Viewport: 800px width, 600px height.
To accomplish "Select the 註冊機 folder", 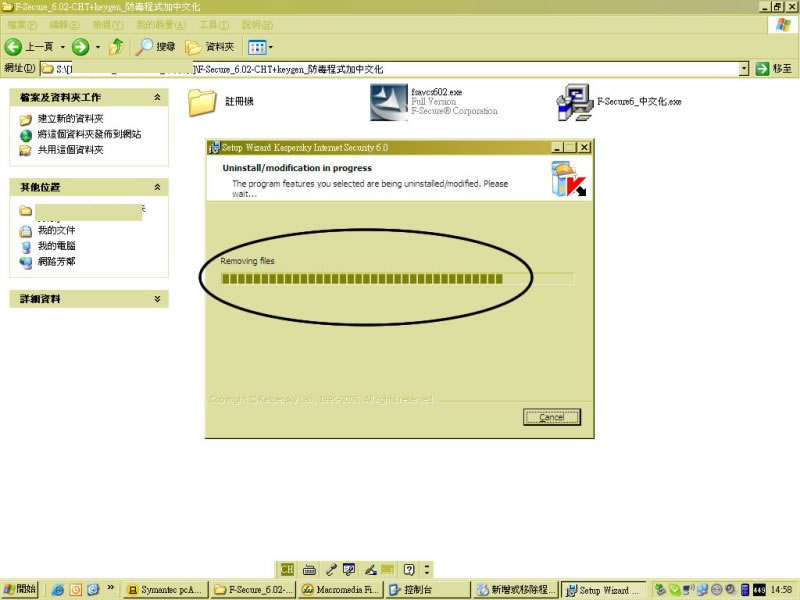I will pos(221,102).
